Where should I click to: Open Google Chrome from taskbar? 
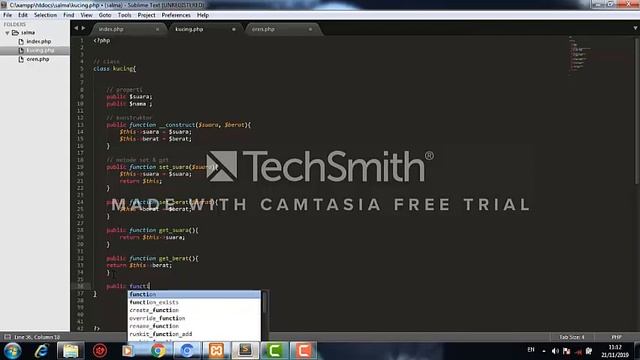[158, 351]
